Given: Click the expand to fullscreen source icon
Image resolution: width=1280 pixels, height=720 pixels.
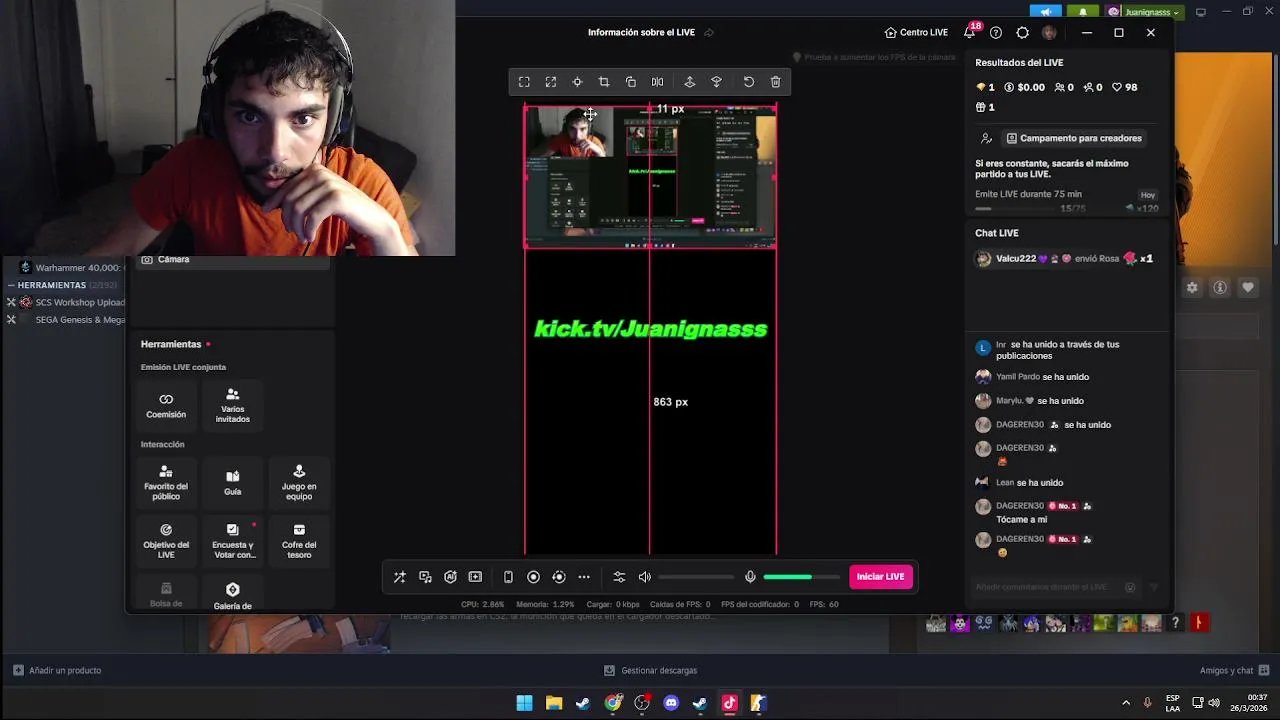Looking at the screenshot, I should pyautogui.click(x=551, y=82).
